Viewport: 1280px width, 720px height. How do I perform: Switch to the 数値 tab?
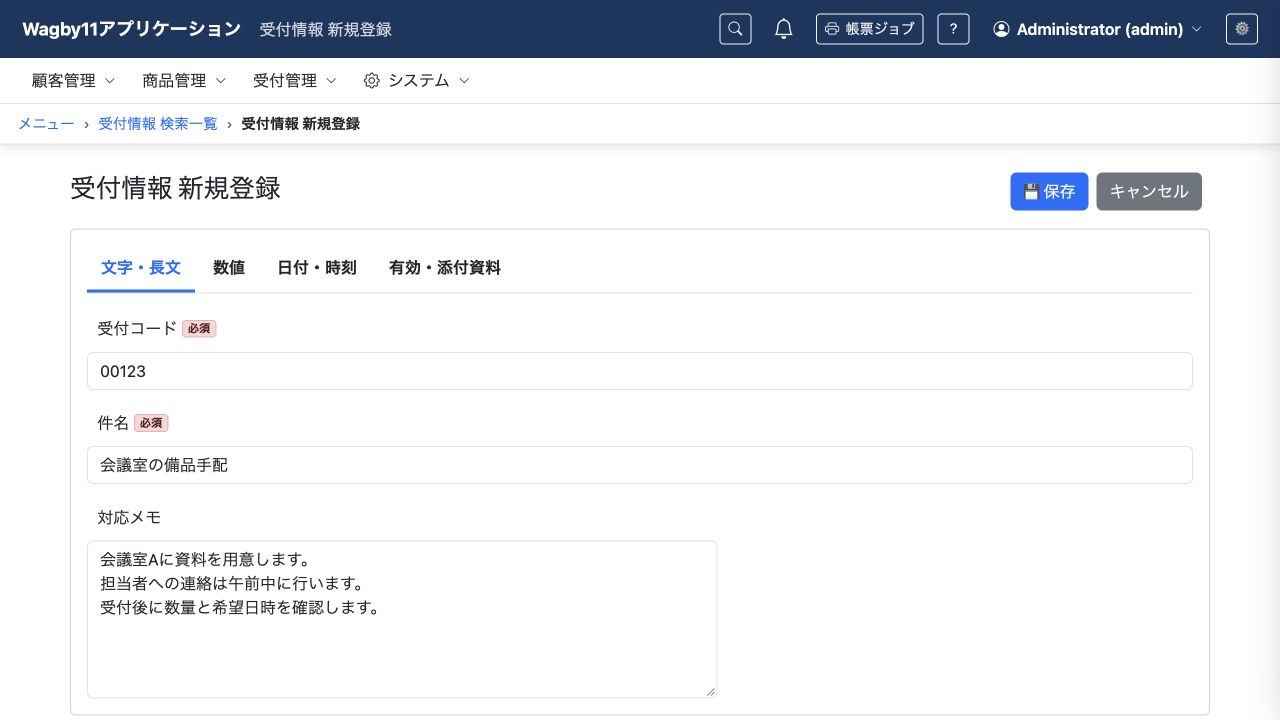point(229,268)
